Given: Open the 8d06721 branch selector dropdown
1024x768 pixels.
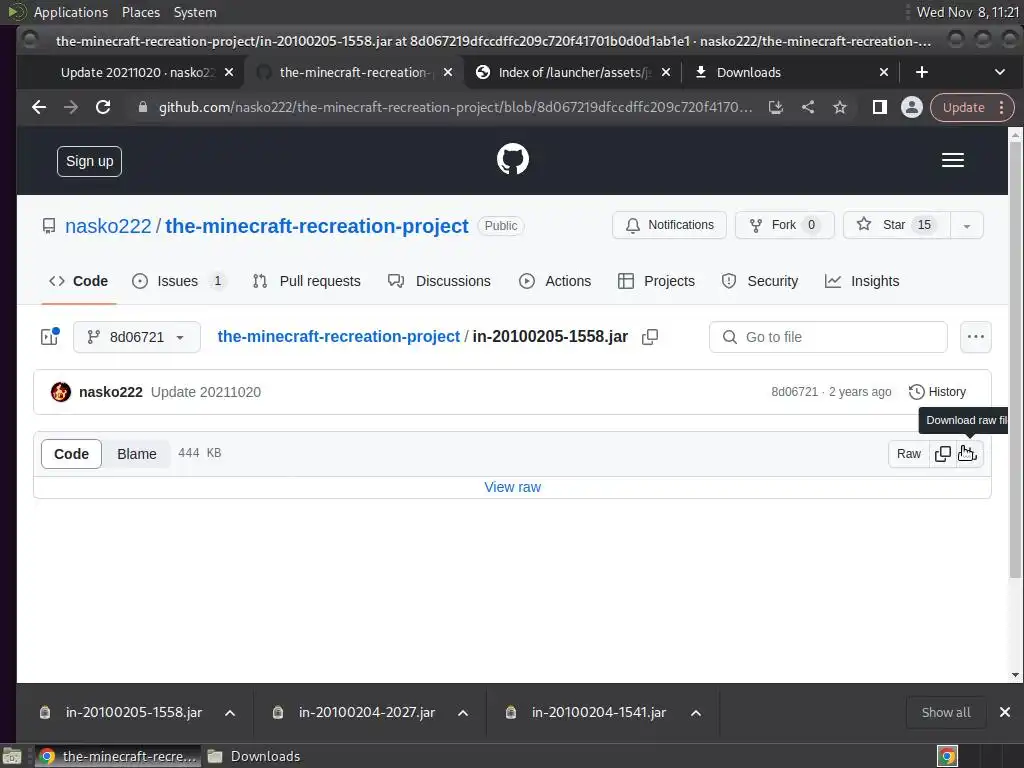Looking at the screenshot, I should tap(136, 337).
